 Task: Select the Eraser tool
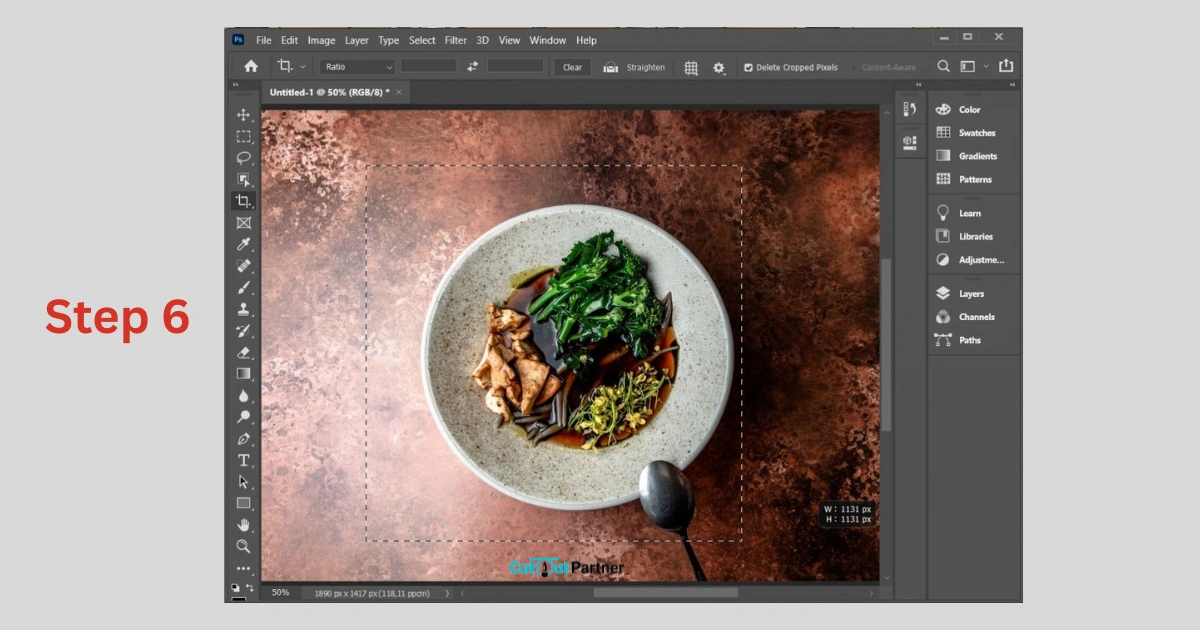243,352
